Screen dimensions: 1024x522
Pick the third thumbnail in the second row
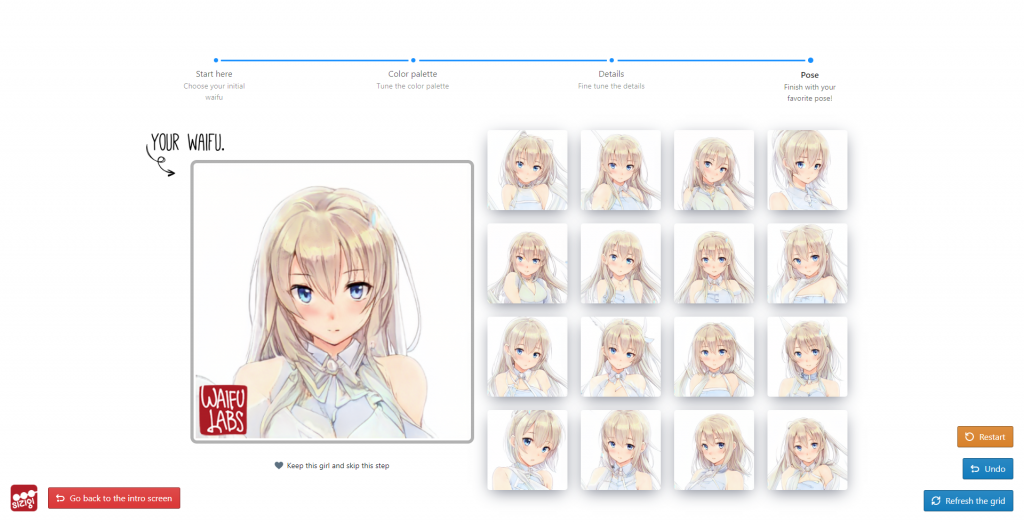click(714, 263)
